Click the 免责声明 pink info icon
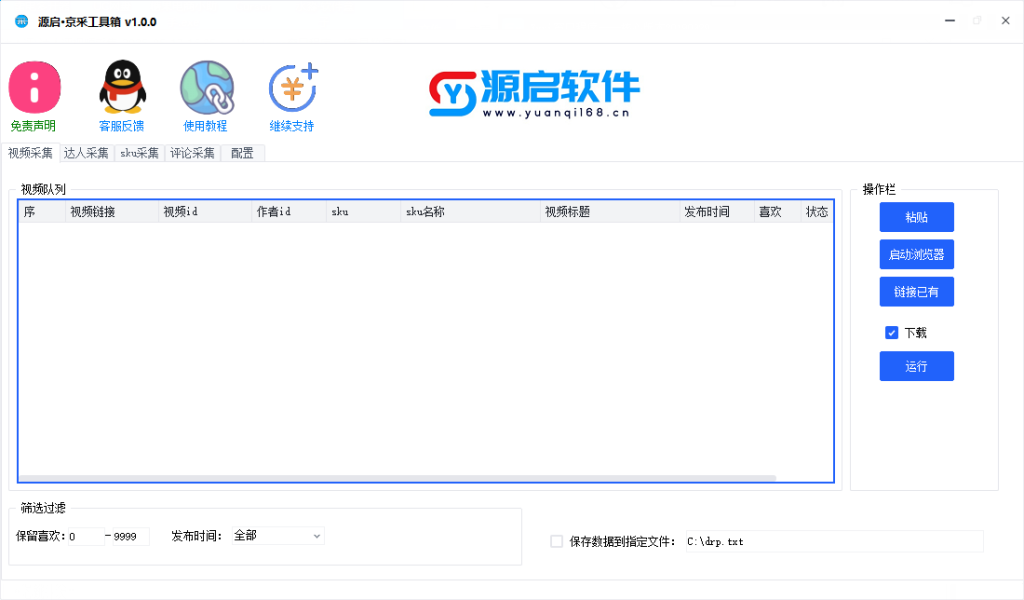This screenshot has width=1024, height=600. pos(34,88)
